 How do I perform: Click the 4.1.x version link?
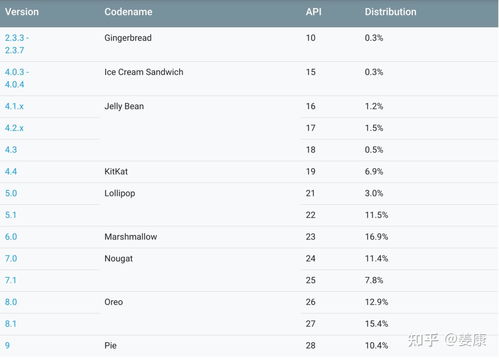tap(14, 106)
